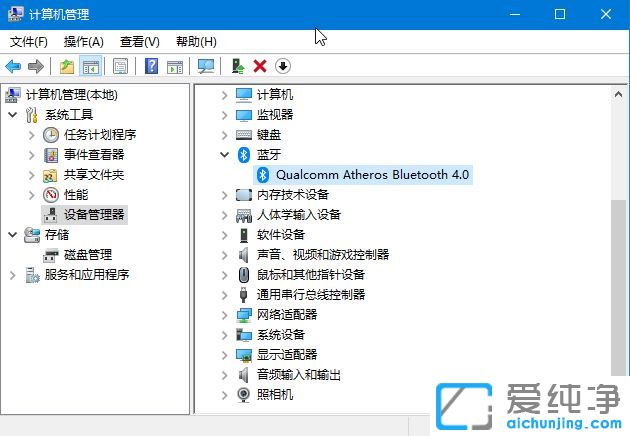Open the 查看(V) menu

[x=139, y=41]
